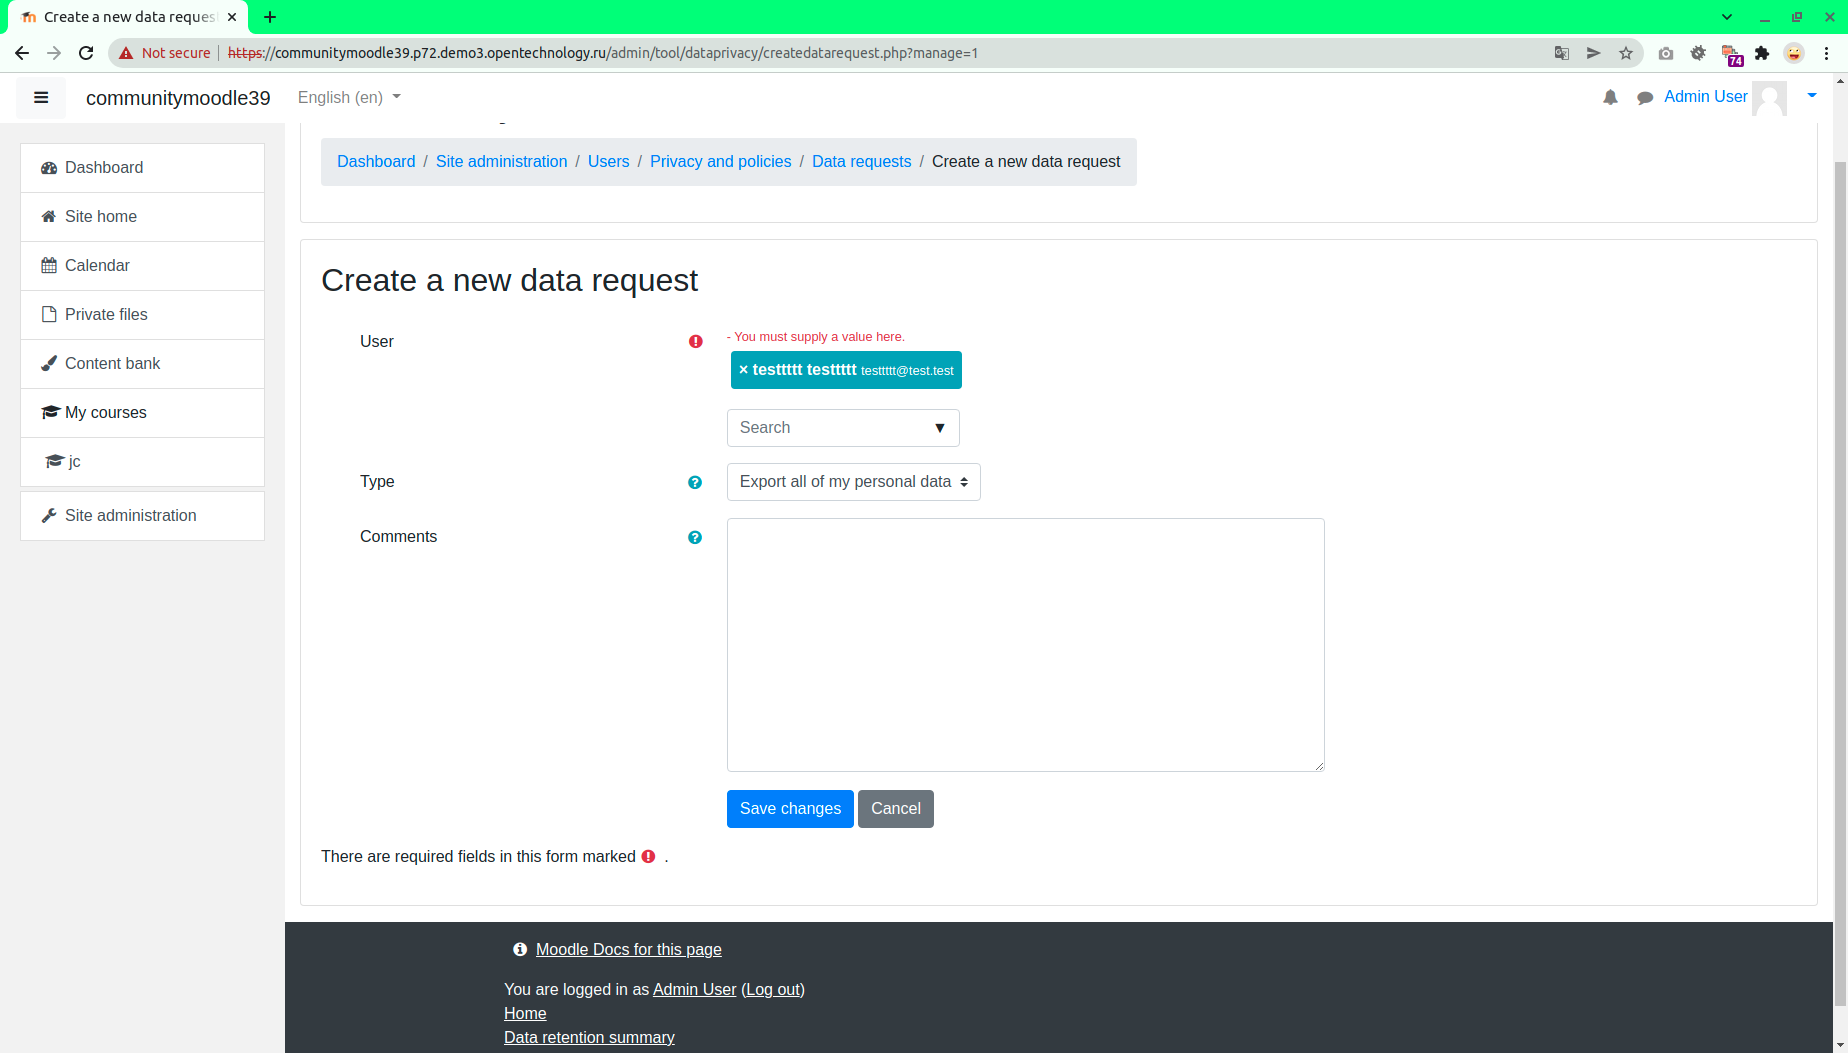The height and width of the screenshot is (1053, 1848).
Task: Close the Create a new data request tab
Action: [x=232, y=17]
